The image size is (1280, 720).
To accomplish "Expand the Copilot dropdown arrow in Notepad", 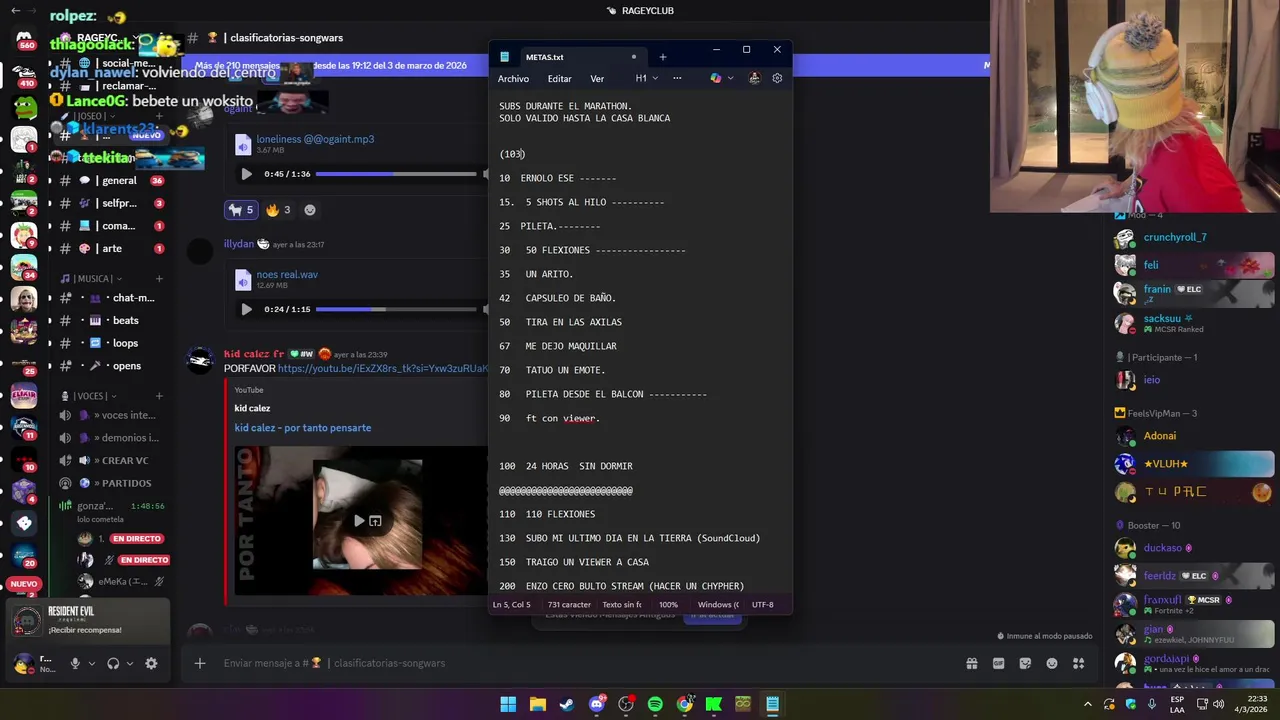I will 730,78.
